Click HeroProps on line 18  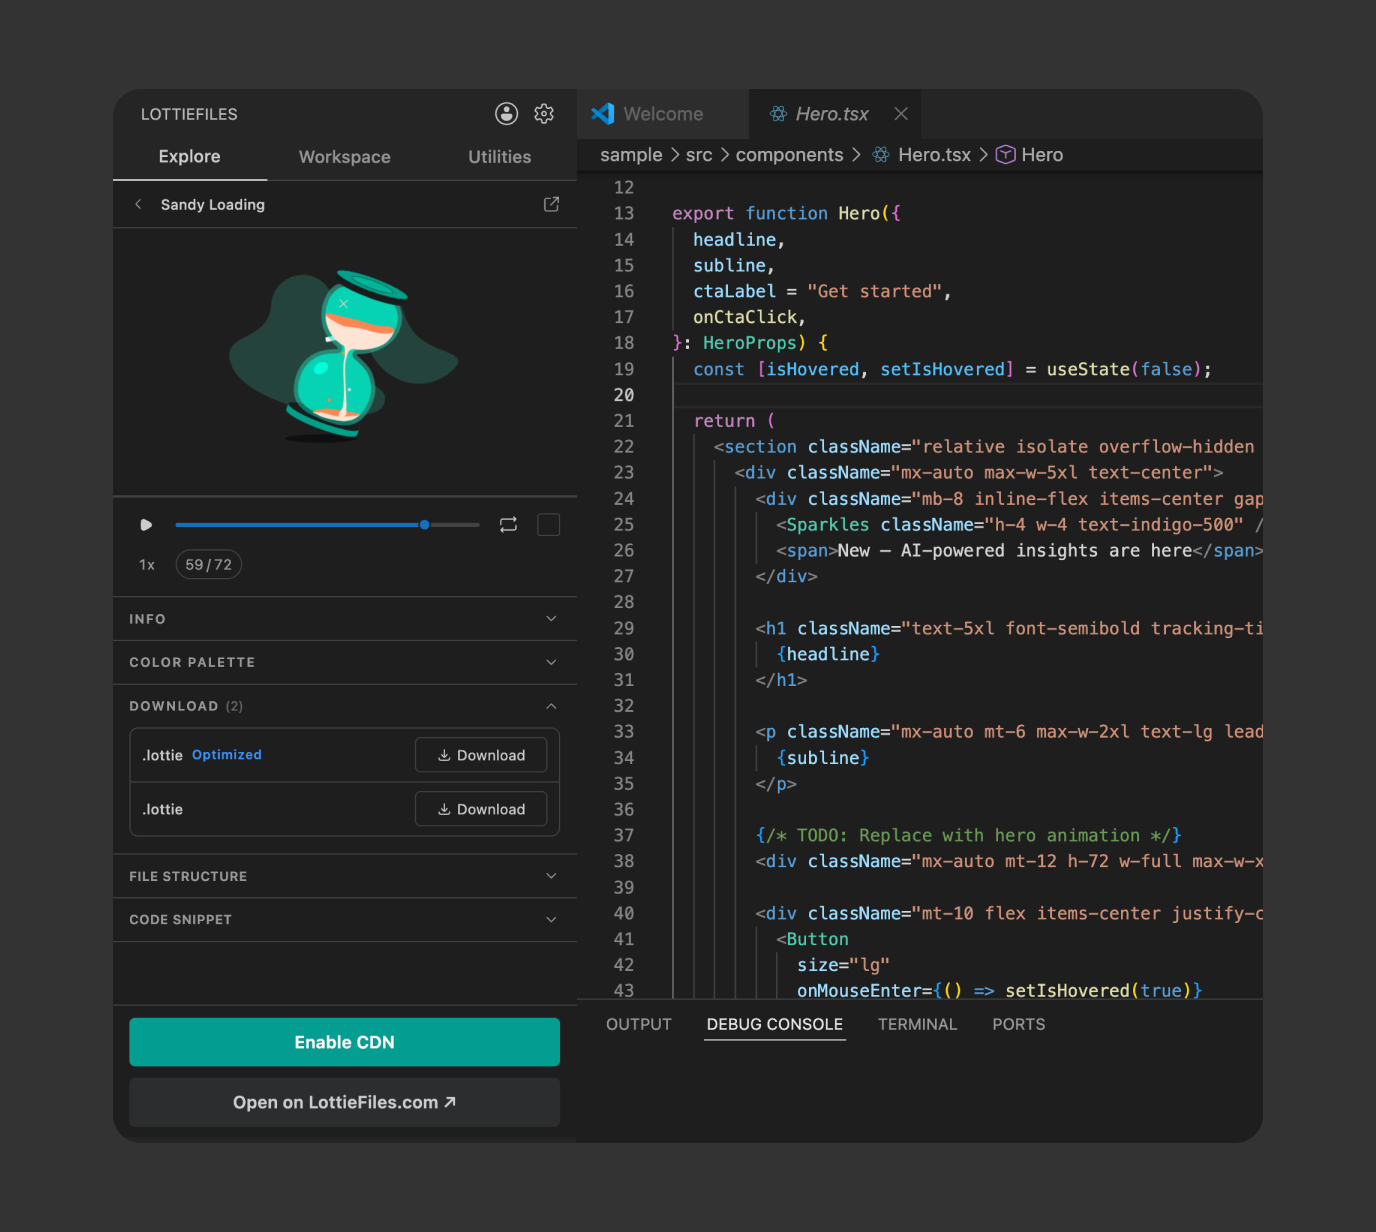pyautogui.click(x=750, y=343)
